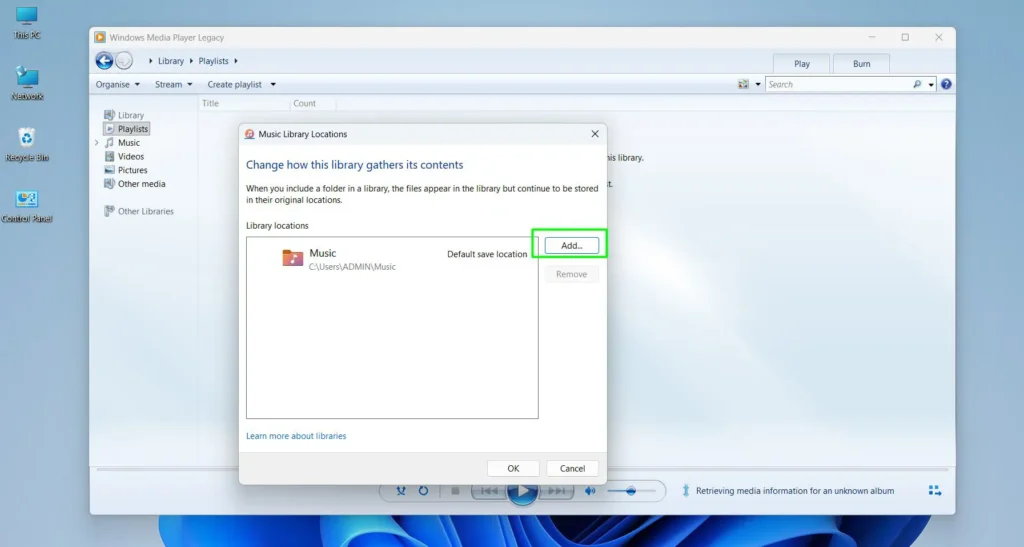Click into the Search field

pyautogui.click(x=838, y=84)
